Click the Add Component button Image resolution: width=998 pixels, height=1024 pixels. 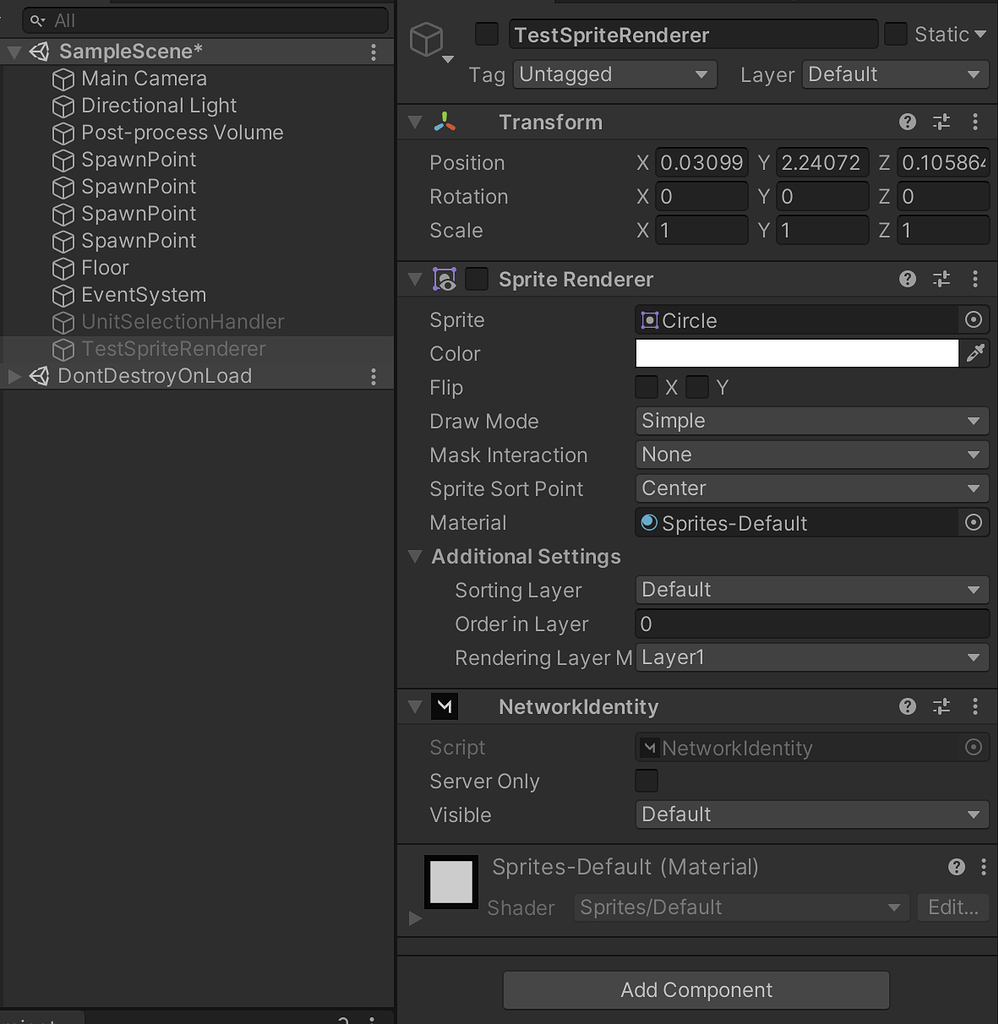tap(696, 990)
